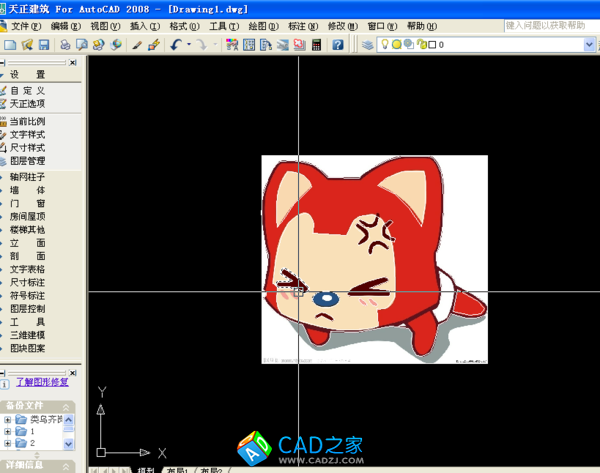Viewport: 600px width, 473px height.
Task: Expand the folder named 2 in tree
Action: (x=8, y=443)
